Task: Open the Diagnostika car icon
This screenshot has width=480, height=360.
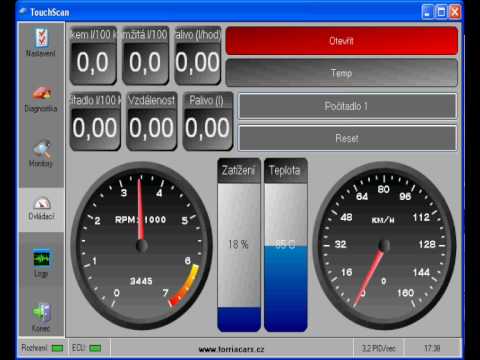Action: 41,93
